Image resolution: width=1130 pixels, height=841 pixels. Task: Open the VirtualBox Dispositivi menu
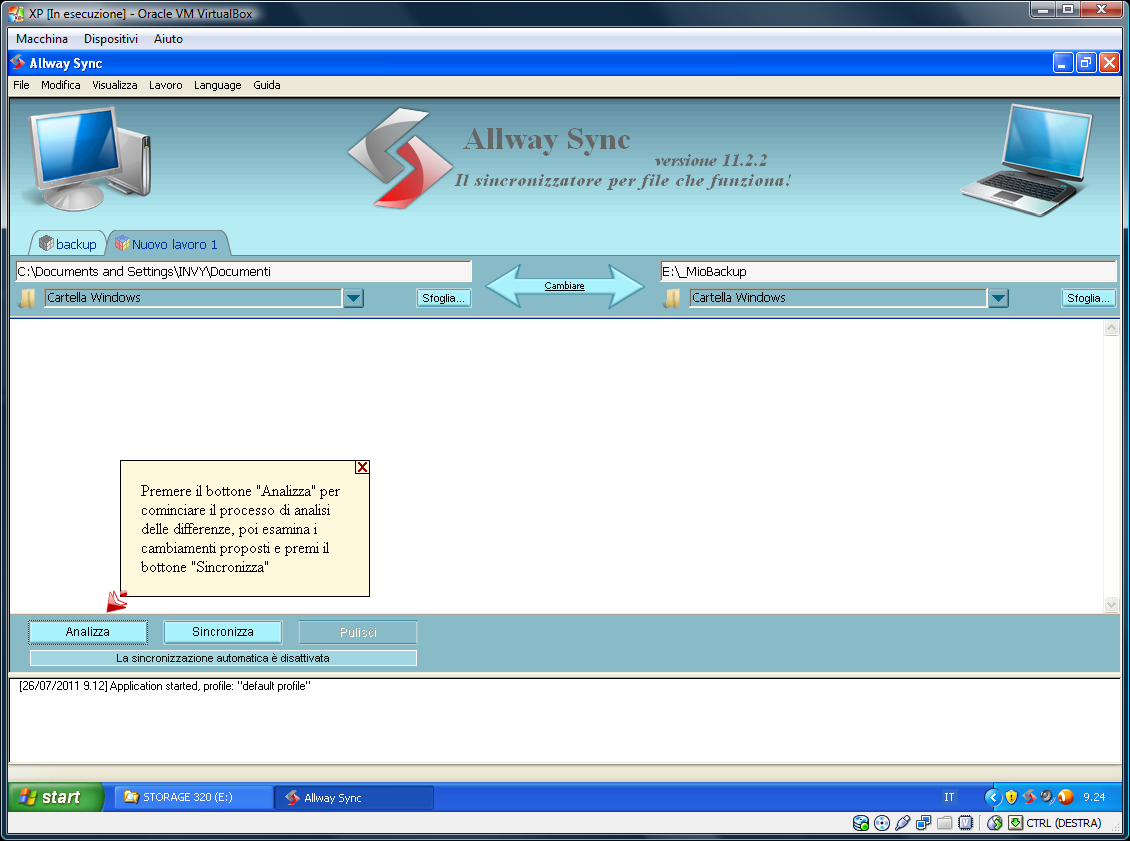click(111, 39)
